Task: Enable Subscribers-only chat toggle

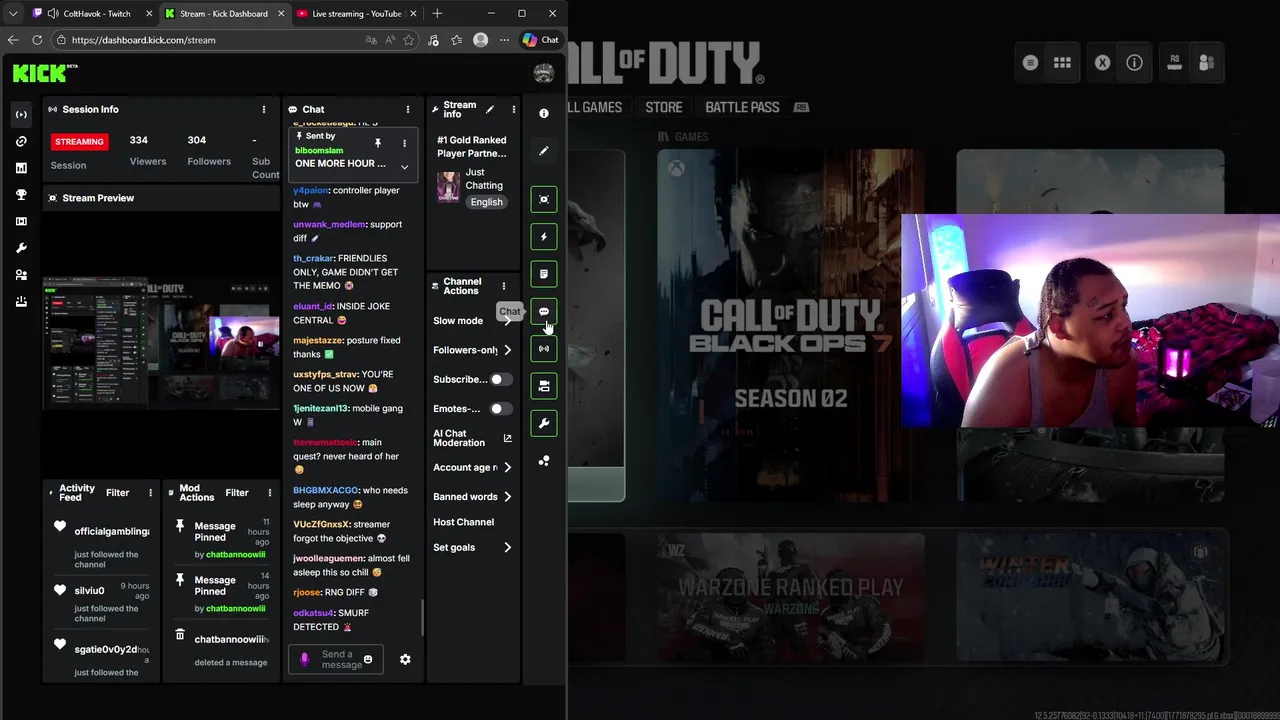Action: point(501,379)
